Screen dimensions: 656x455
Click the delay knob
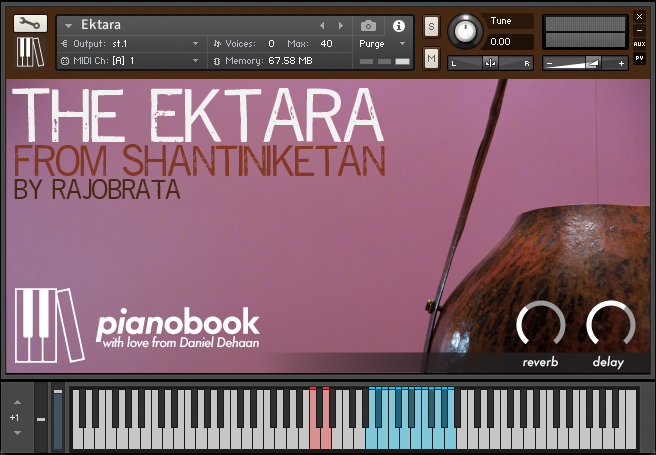pos(609,325)
